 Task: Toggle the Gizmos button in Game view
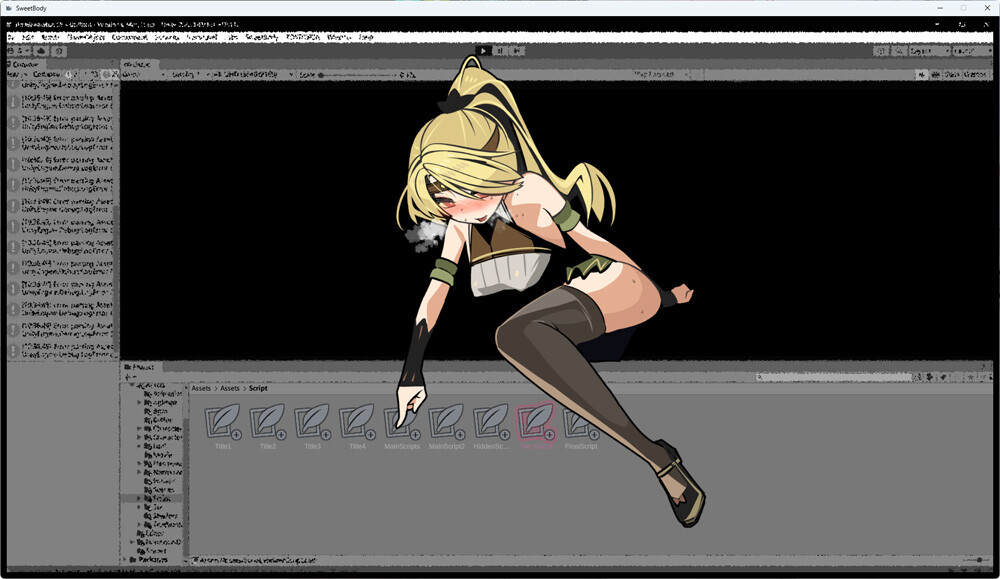975,75
